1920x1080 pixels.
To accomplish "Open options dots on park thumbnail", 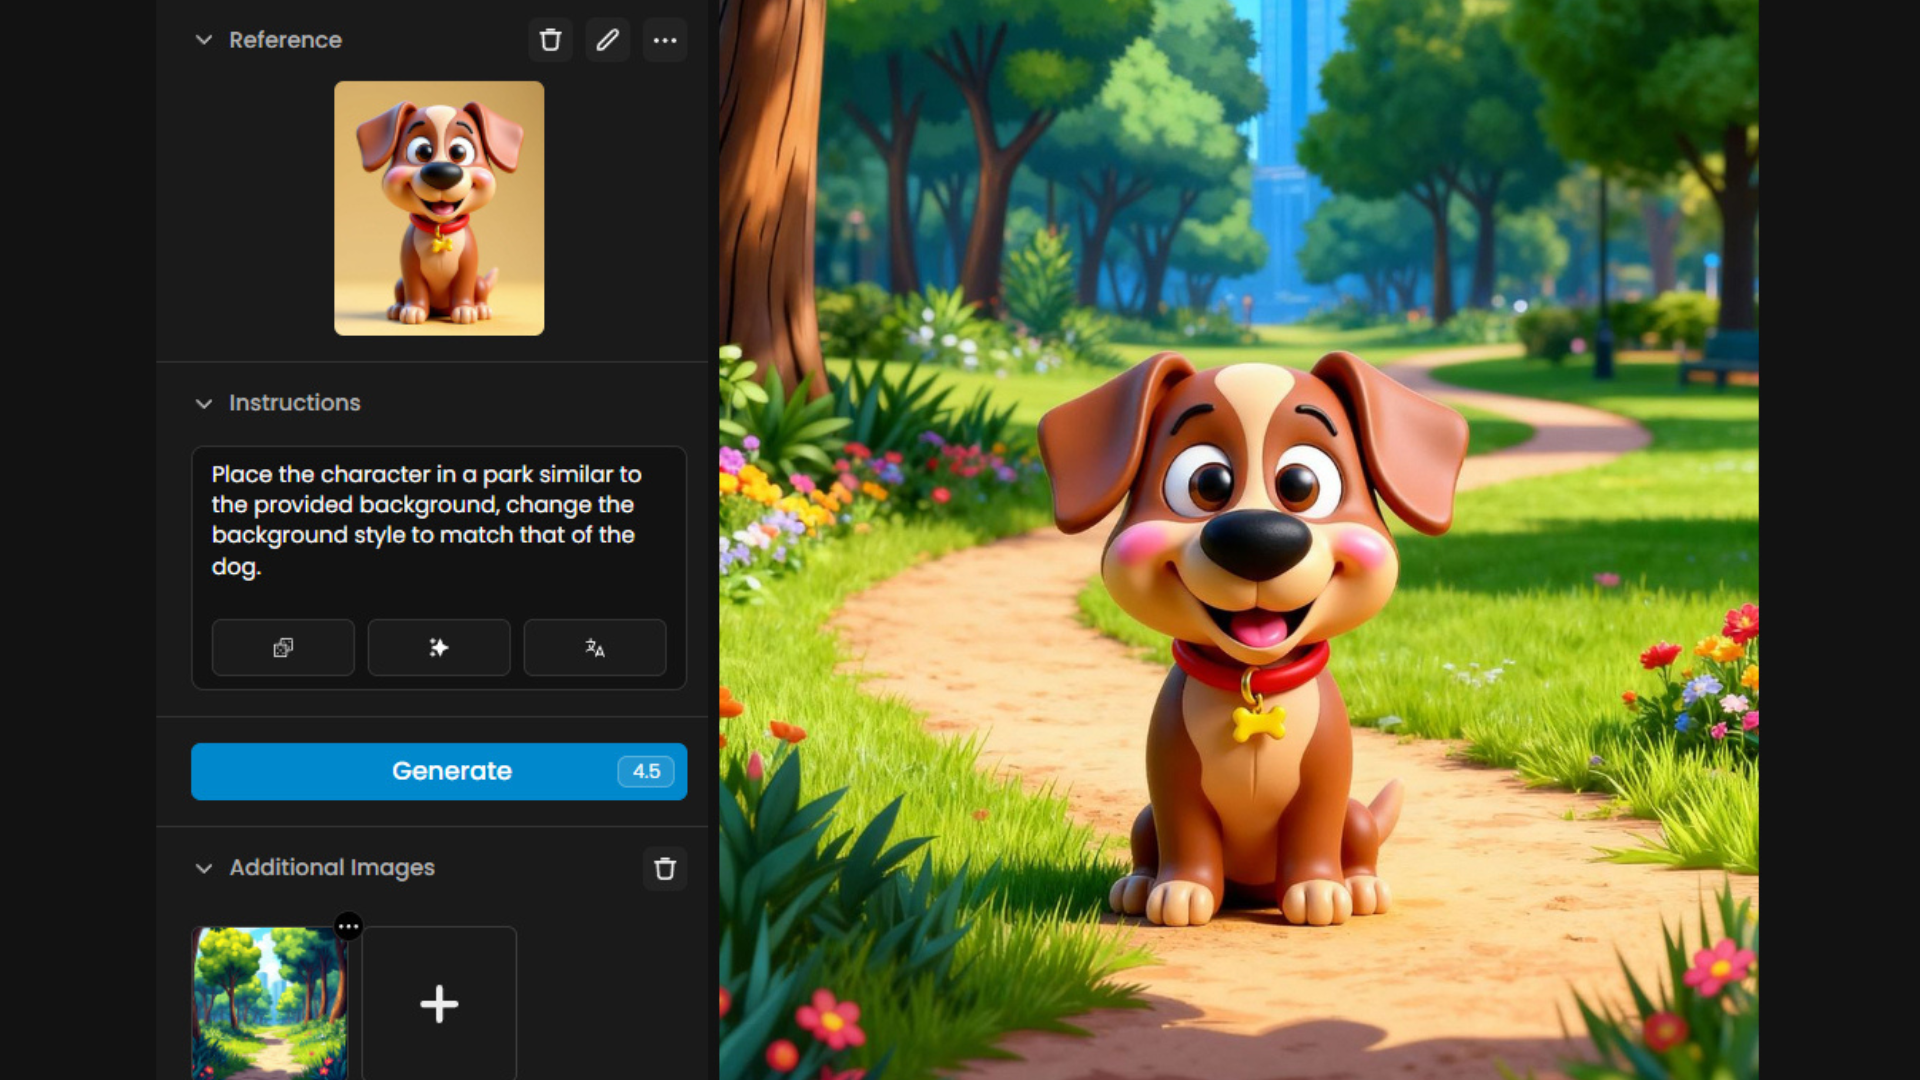I will 348,926.
